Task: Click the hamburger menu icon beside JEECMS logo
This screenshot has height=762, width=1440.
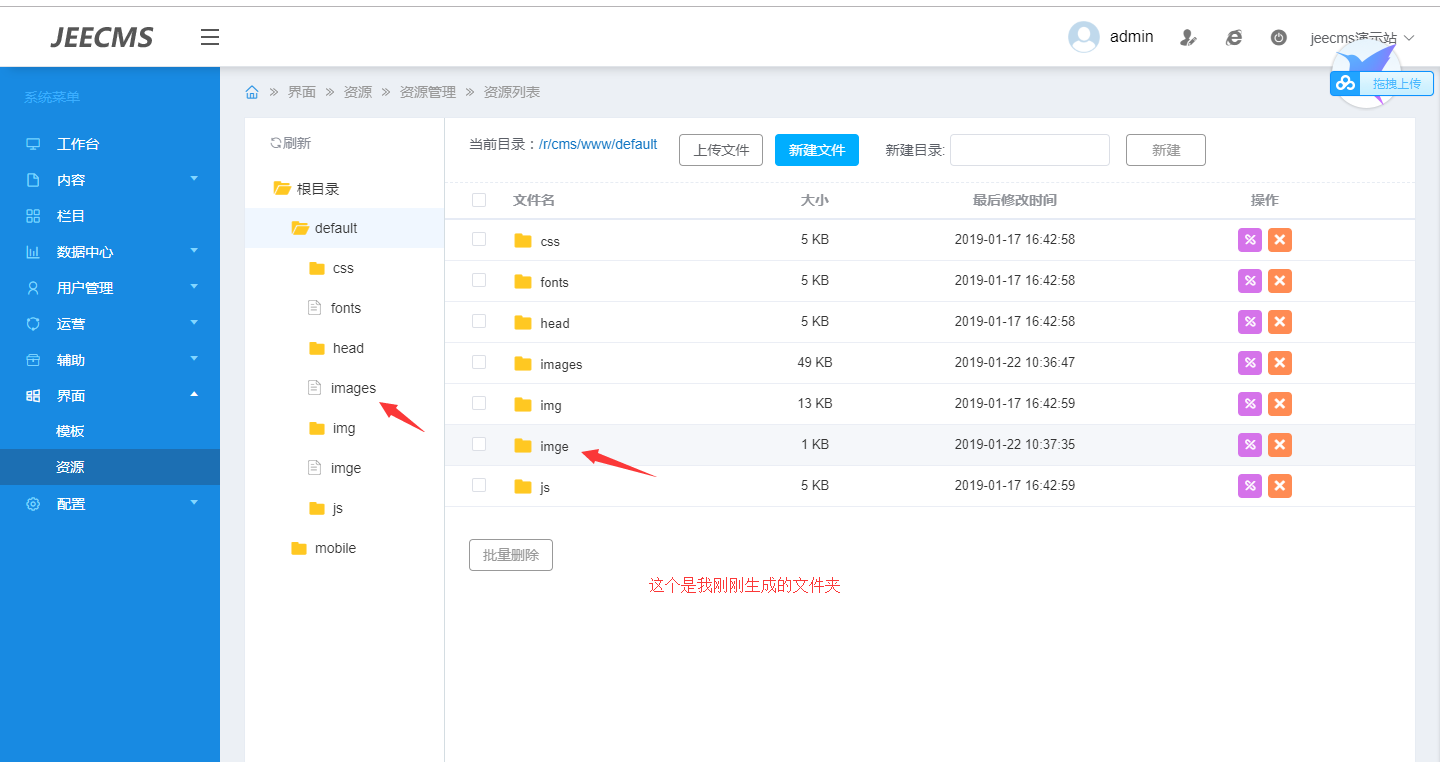Action: click(209, 38)
